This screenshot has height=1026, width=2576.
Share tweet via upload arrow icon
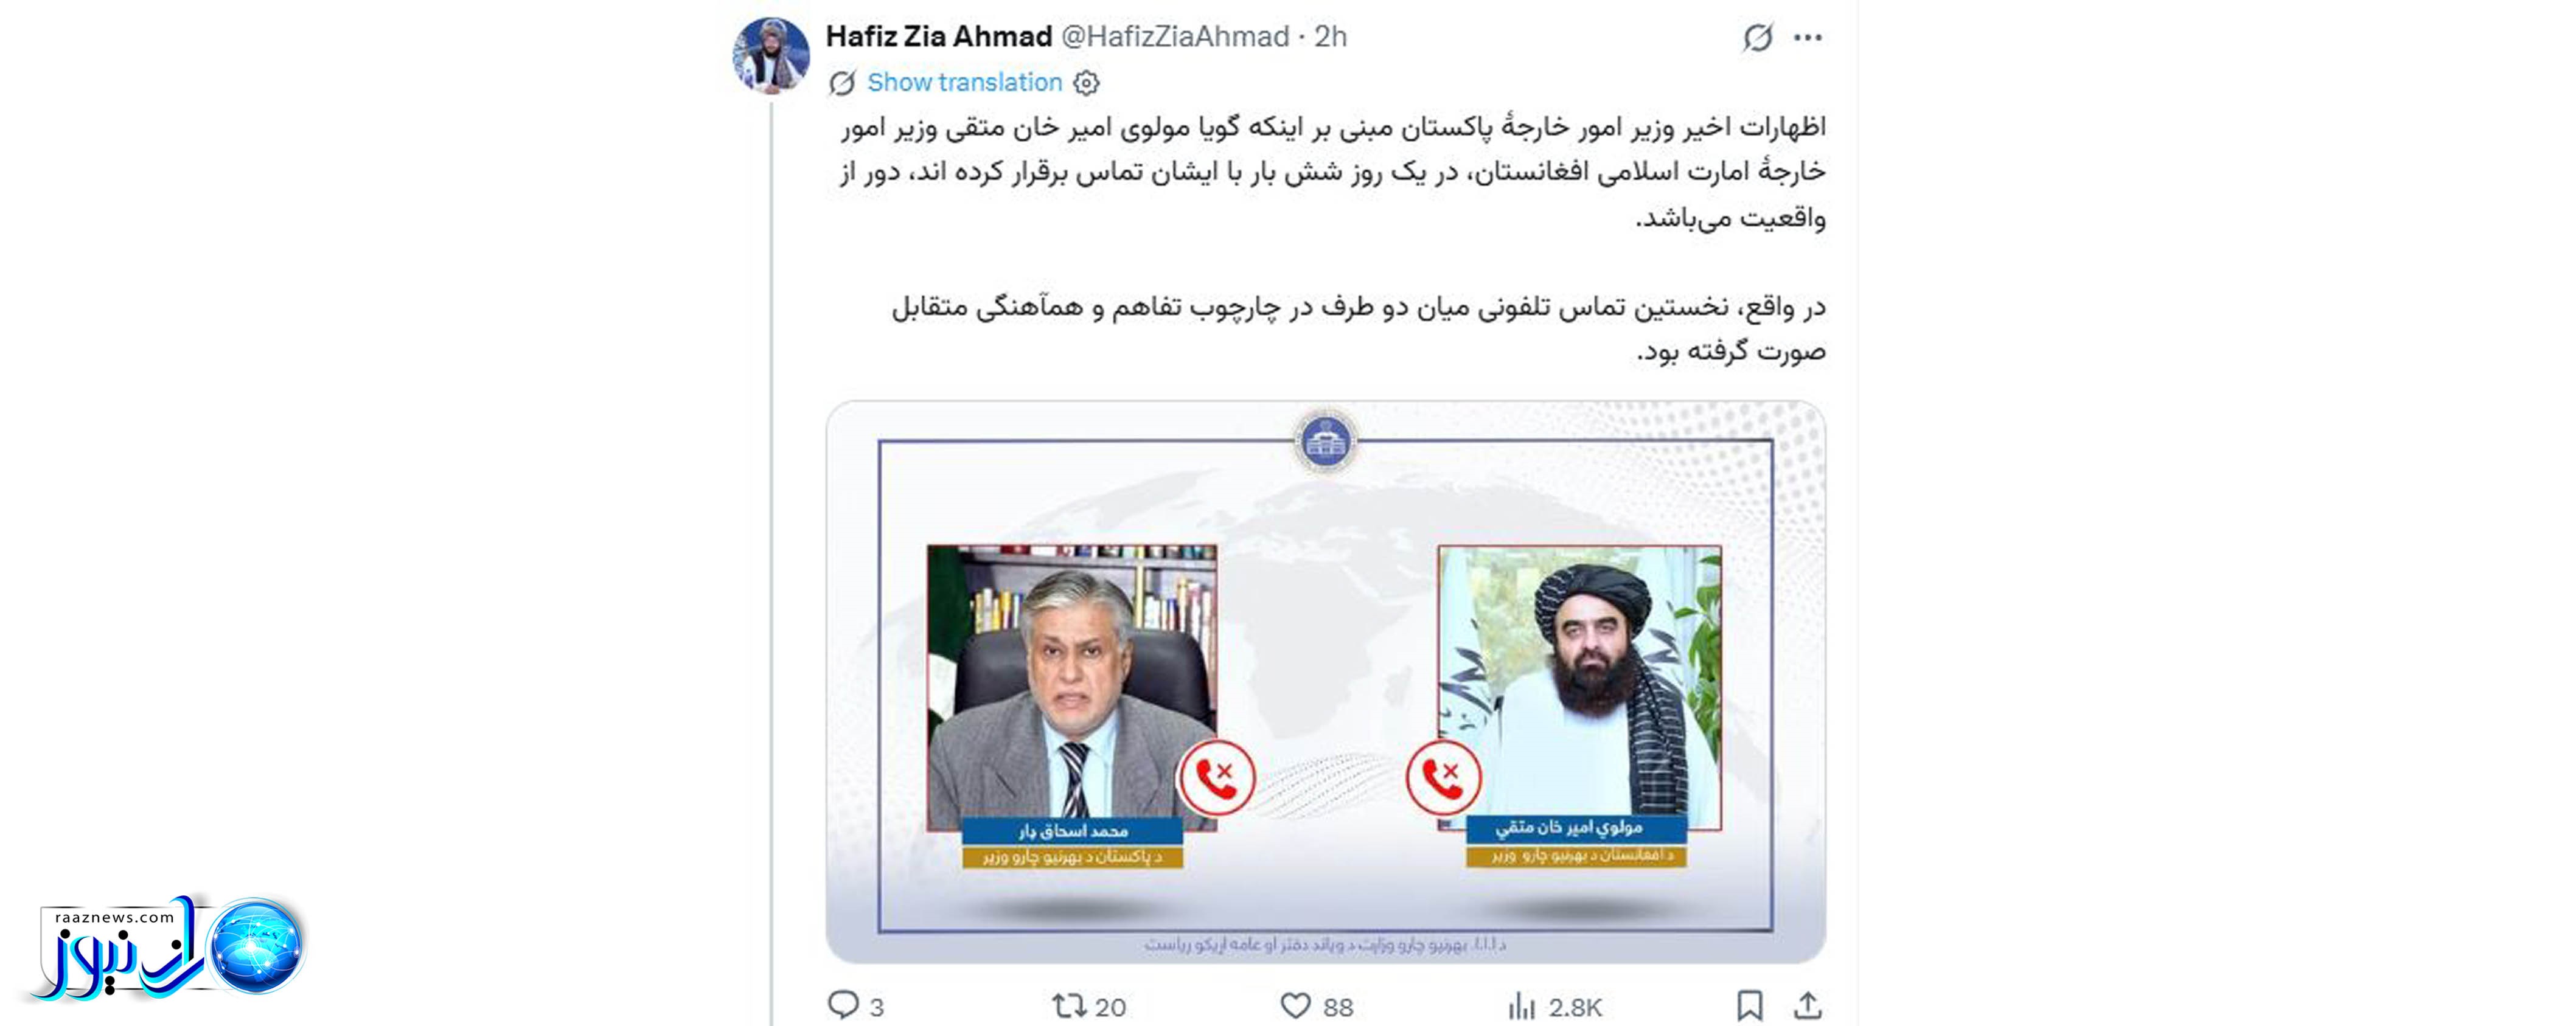click(x=1807, y=1005)
